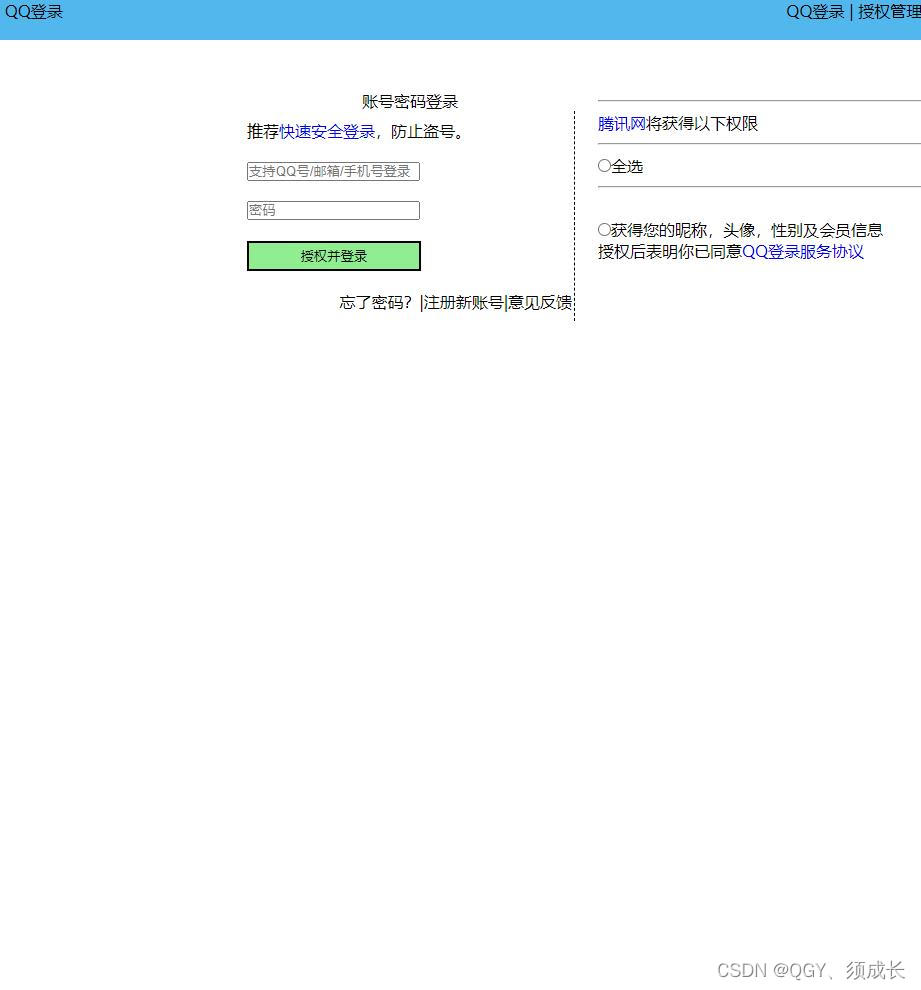Click the 账号密码登录 heading
Image resolution: width=921 pixels, height=990 pixels.
[410, 102]
